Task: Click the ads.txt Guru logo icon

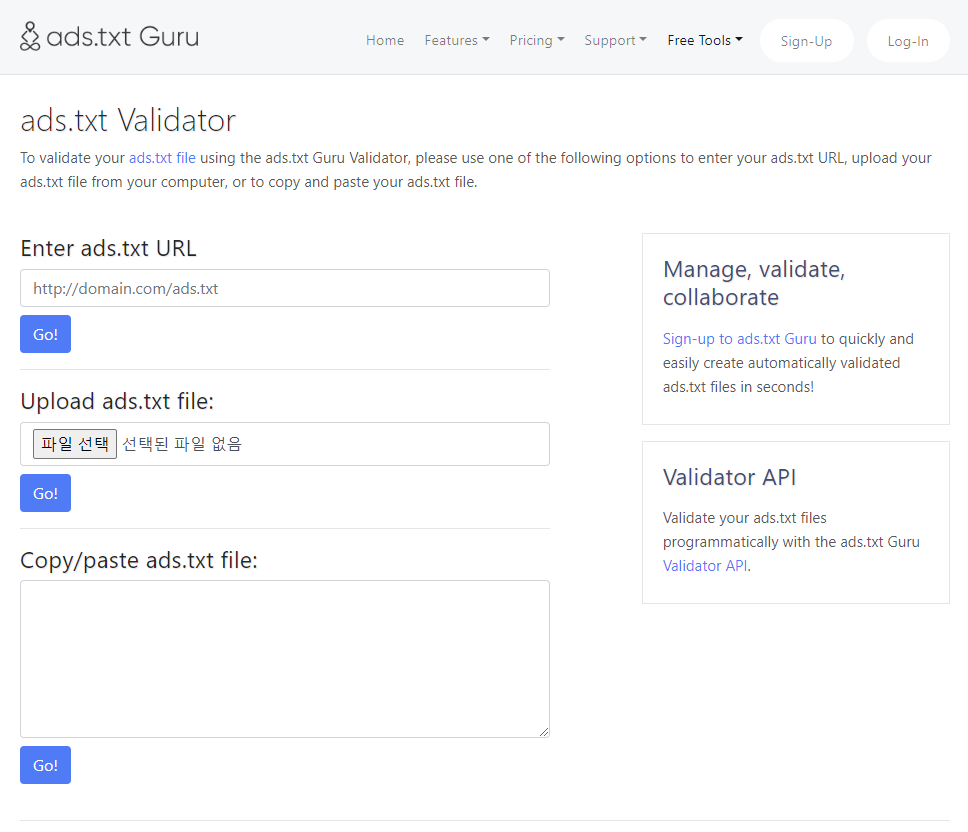Action: (x=30, y=36)
